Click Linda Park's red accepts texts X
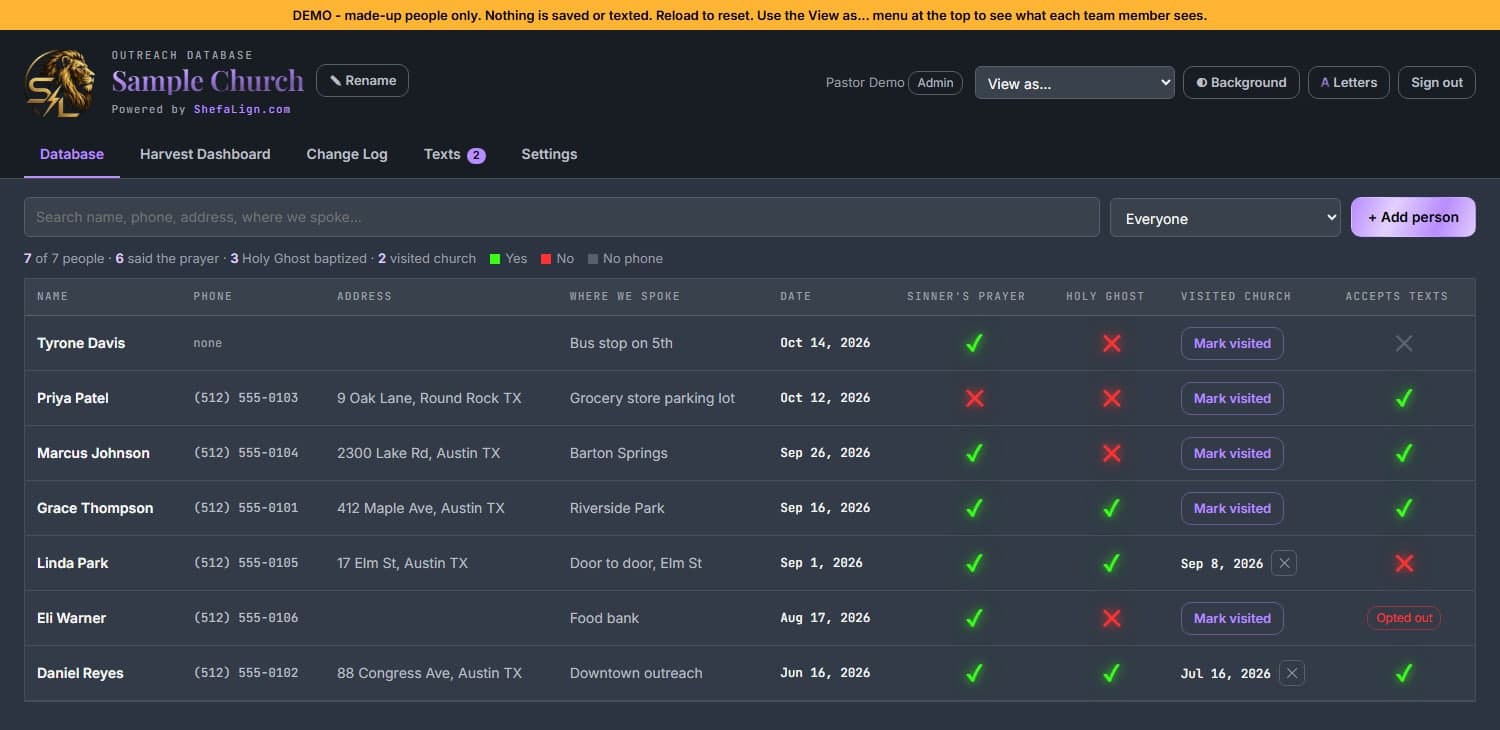The image size is (1500, 730). click(x=1404, y=563)
